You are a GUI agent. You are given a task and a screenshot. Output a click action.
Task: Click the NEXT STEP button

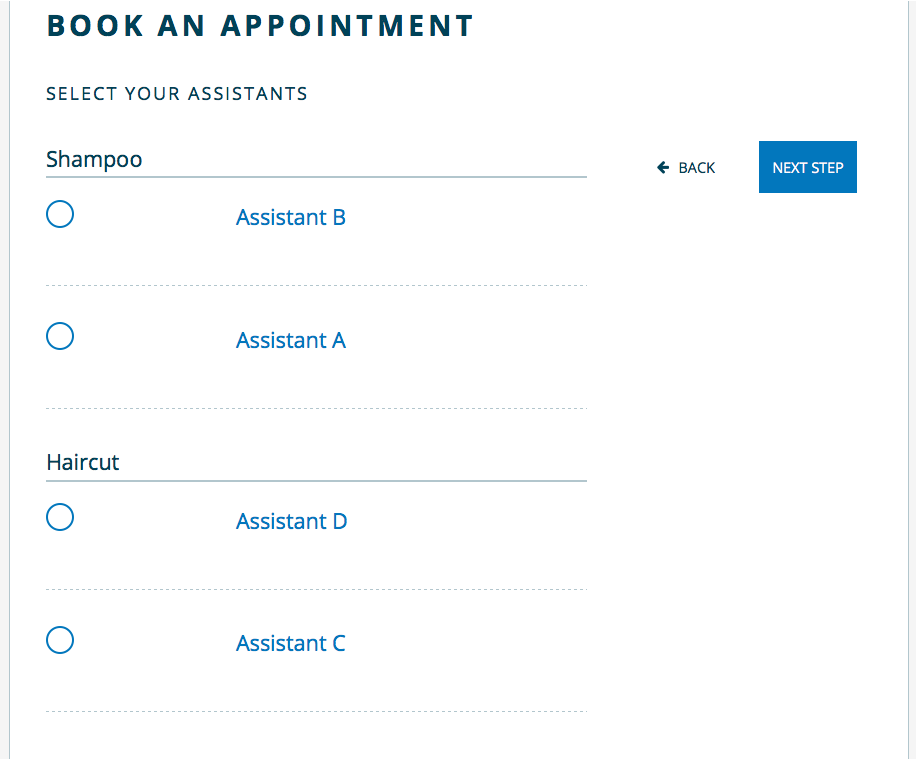[807, 167]
